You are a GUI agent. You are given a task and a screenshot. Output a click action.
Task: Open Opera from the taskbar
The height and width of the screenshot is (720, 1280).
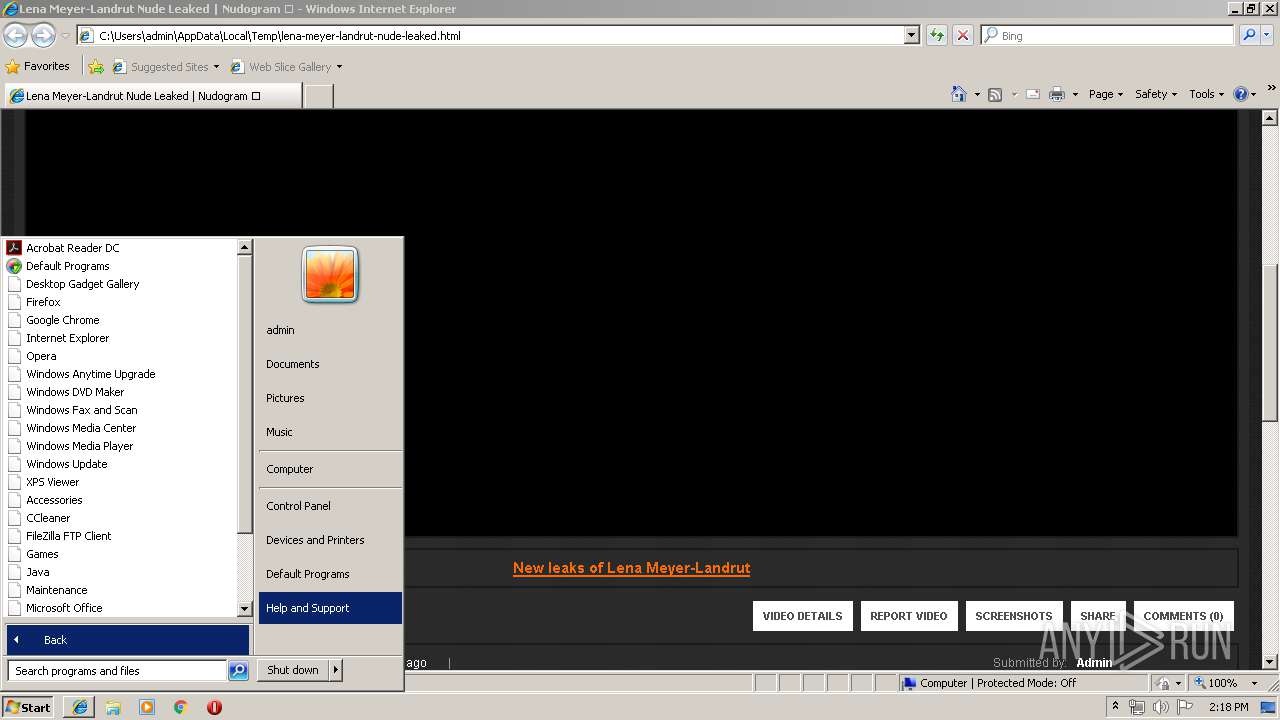coord(214,707)
